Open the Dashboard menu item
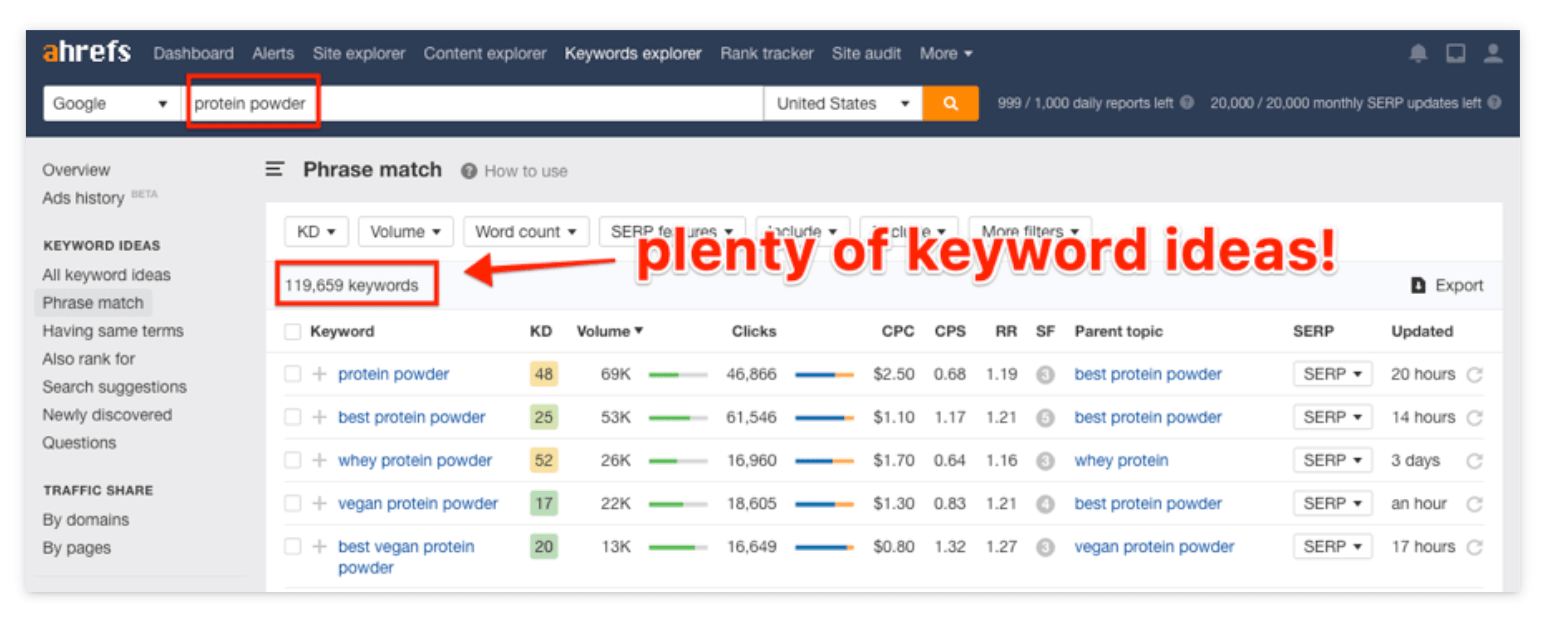This screenshot has width=1548, height=624. point(193,53)
